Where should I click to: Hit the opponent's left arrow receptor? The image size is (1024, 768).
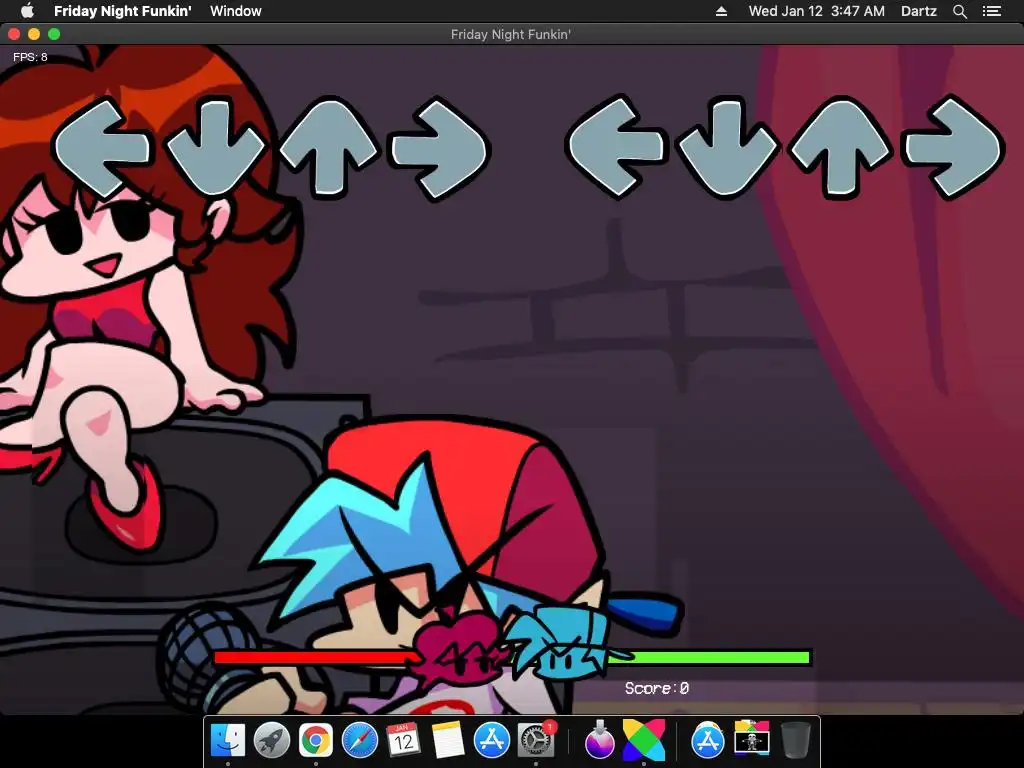click(103, 148)
